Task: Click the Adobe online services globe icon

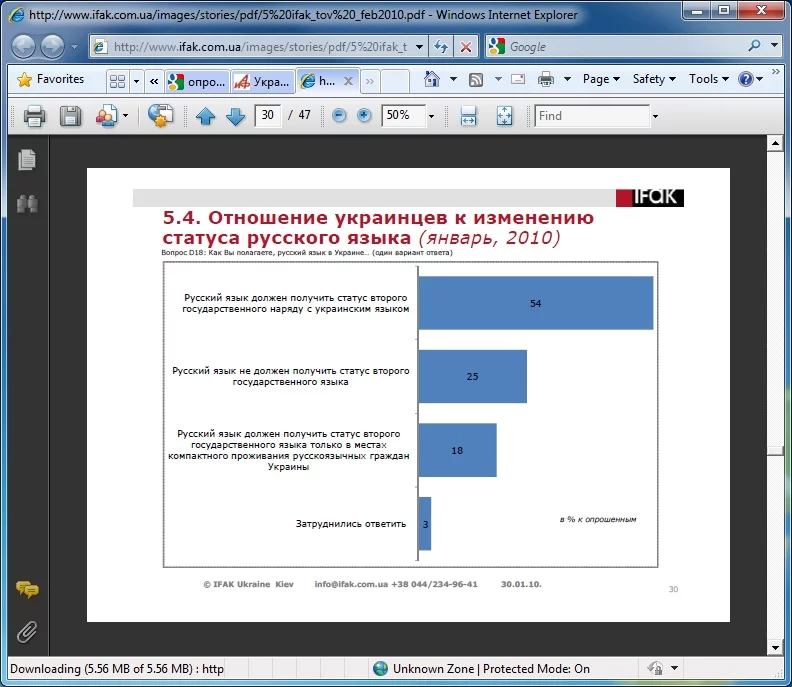Action: pyautogui.click(x=161, y=116)
